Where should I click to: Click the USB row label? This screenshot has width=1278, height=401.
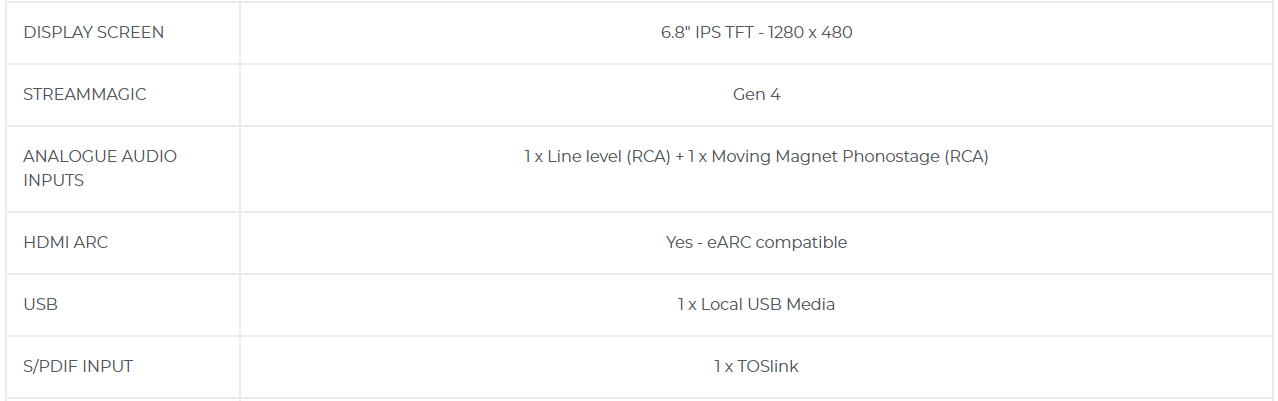(x=40, y=304)
